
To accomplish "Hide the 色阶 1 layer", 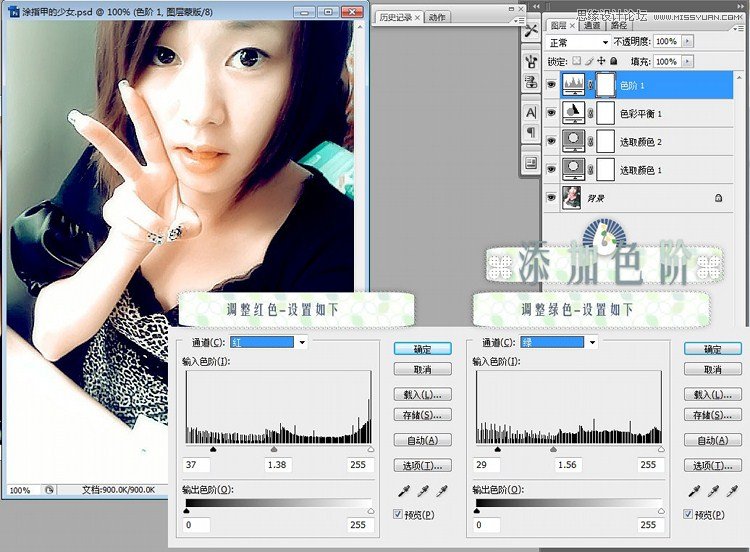I will click(x=551, y=85).
